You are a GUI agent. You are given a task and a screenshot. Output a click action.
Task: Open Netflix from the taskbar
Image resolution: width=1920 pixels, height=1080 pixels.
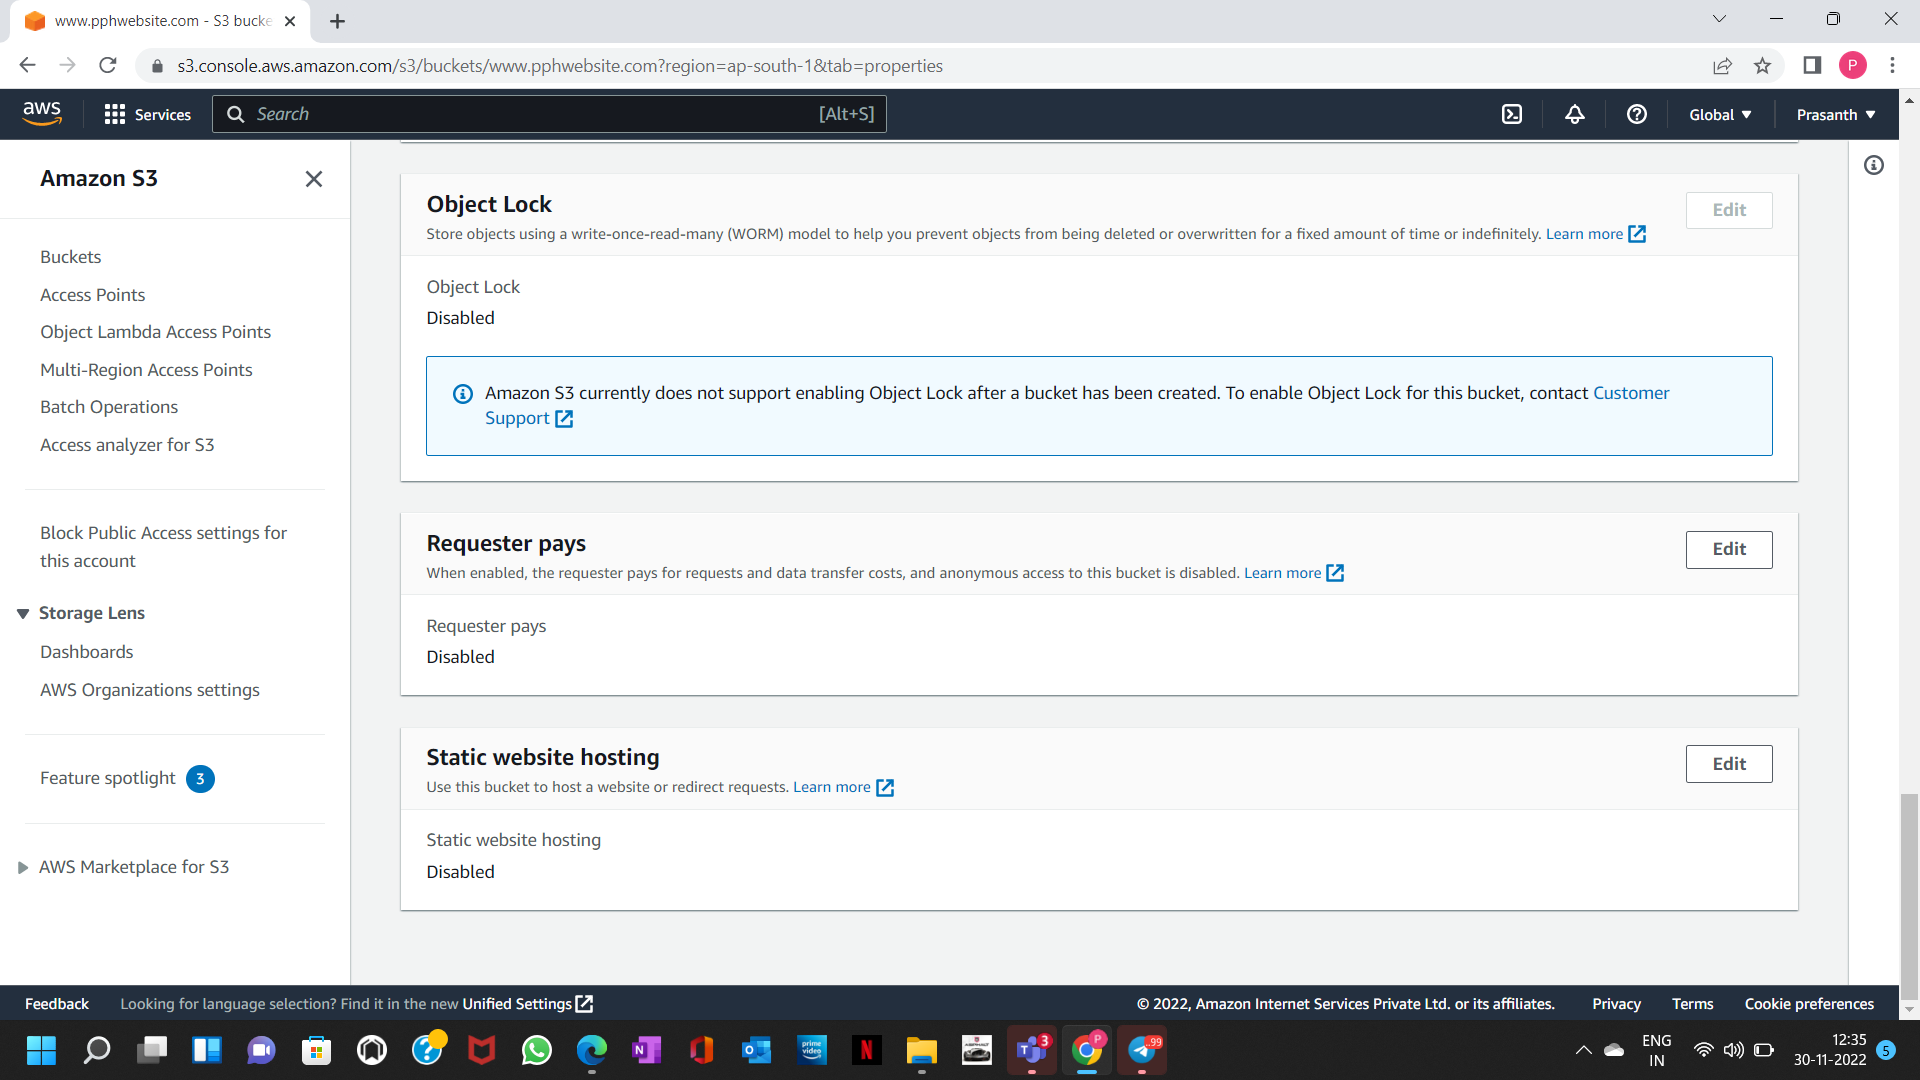[867, 1050]
